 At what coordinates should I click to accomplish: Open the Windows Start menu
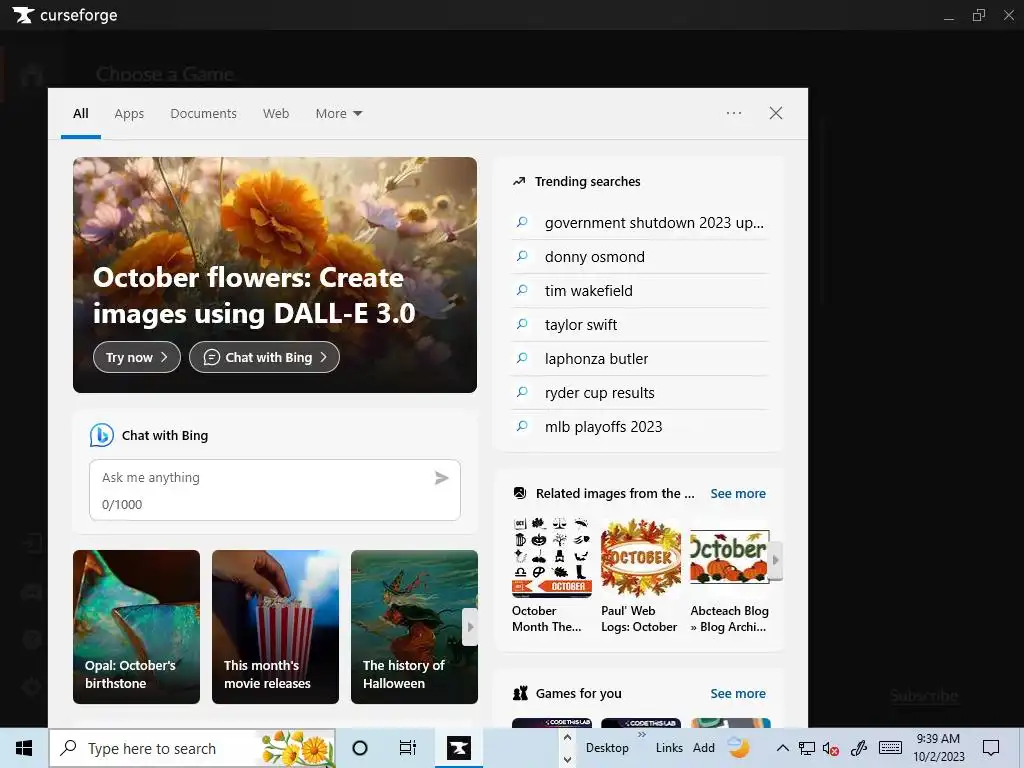point(24,748)
